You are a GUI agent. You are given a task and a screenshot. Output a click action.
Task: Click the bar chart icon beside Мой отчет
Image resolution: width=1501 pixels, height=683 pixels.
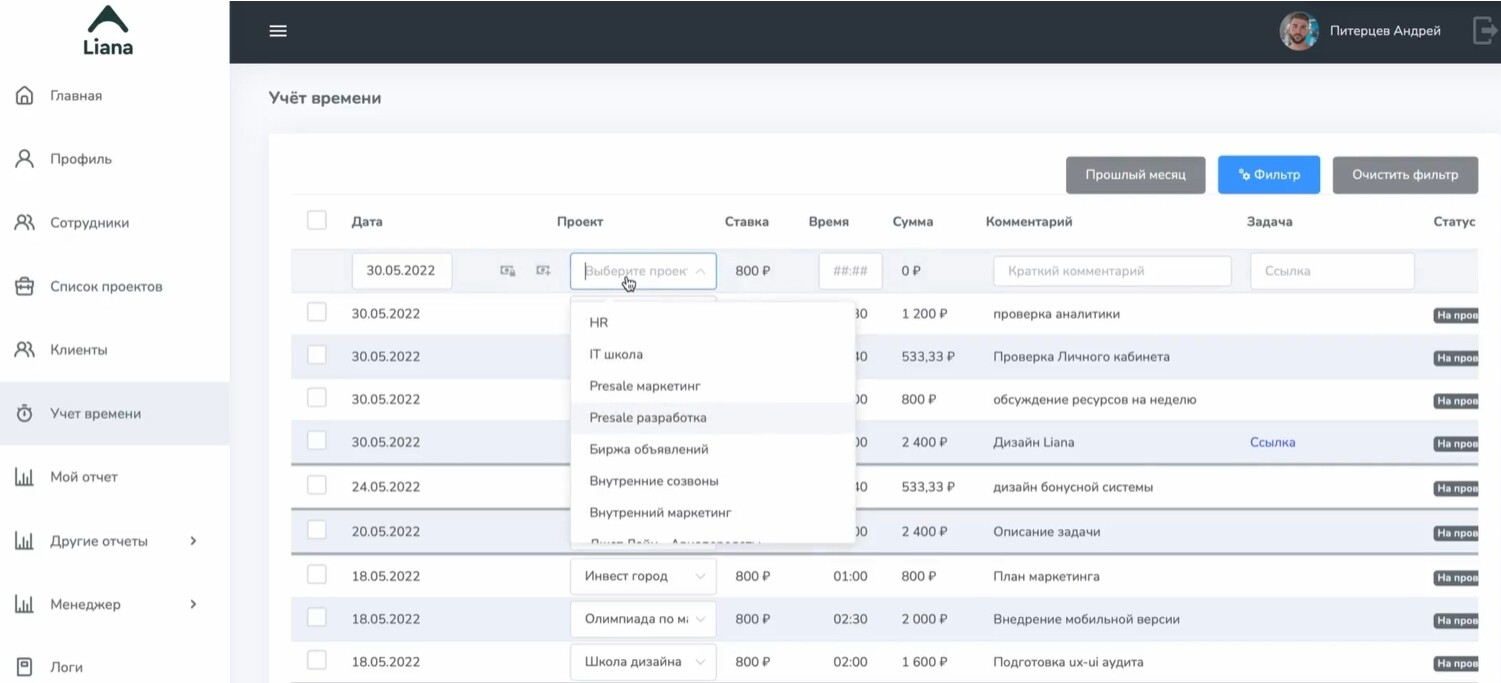pyautogui.click(x=25, y=478)
